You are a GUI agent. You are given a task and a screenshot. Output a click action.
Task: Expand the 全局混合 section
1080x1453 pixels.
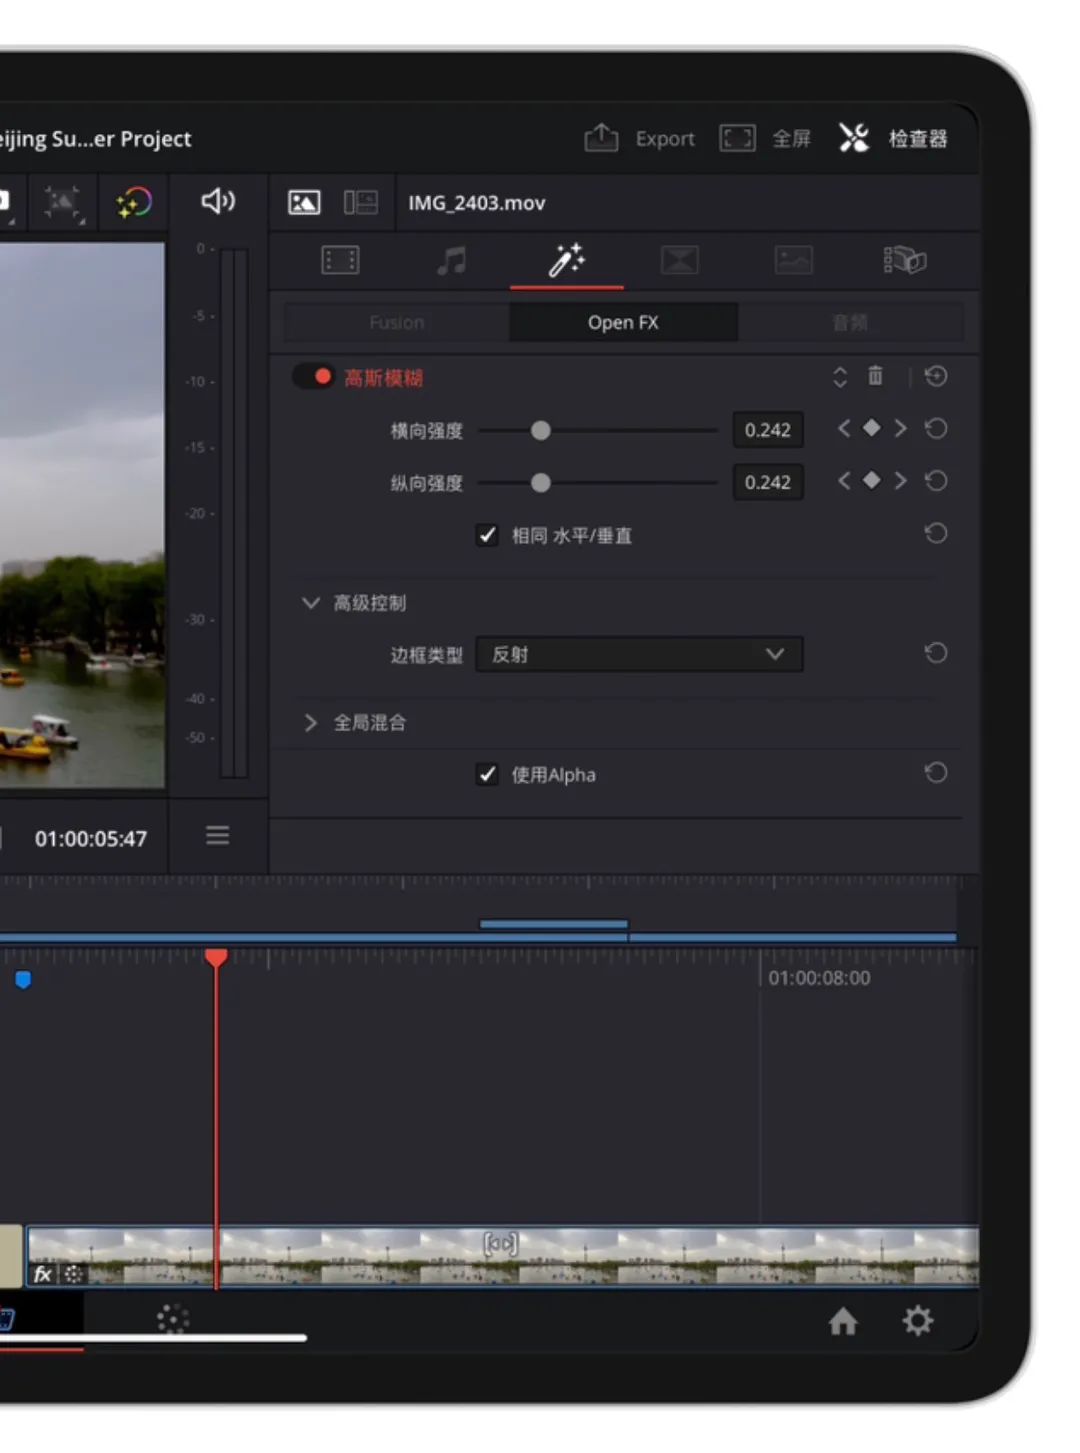tap(311, 723)
